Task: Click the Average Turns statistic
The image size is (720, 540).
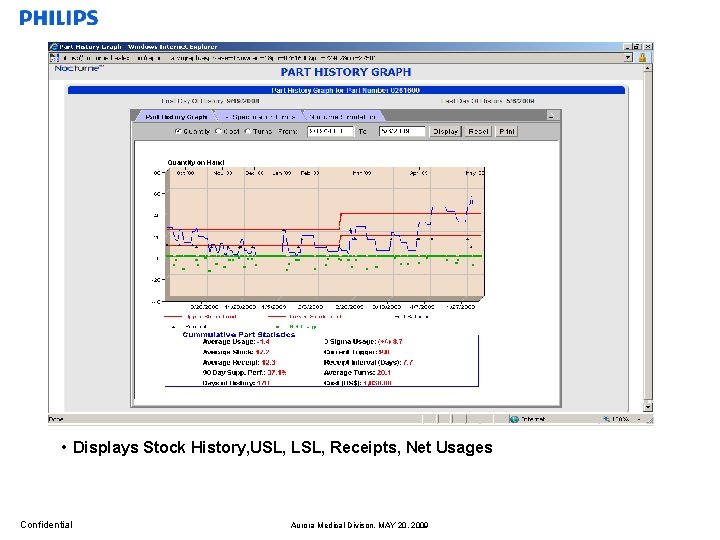Action: (x=357, y=372)
